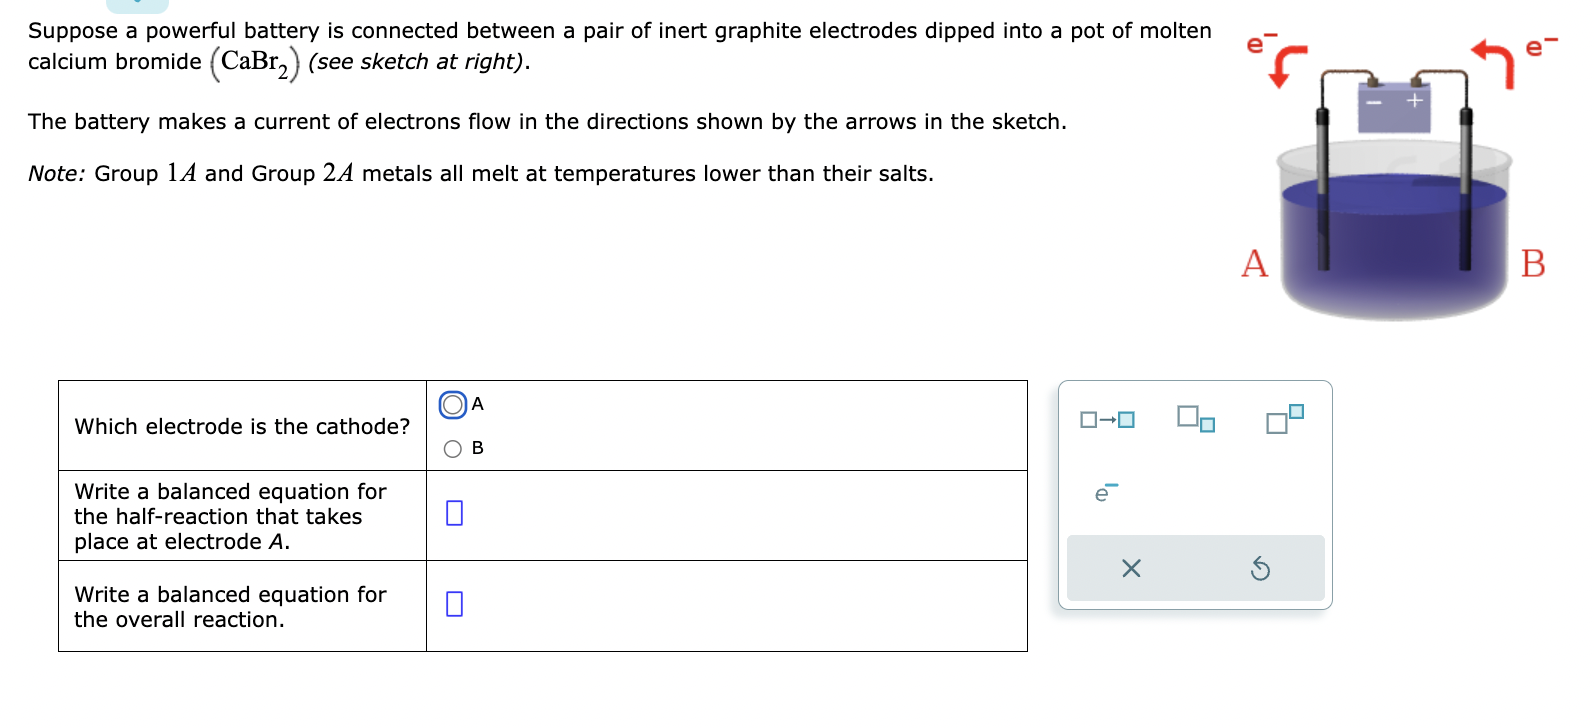The image size is (1594, 728).
Task: Insert a superscript using the superscript icon
Action: point(1283,419)
